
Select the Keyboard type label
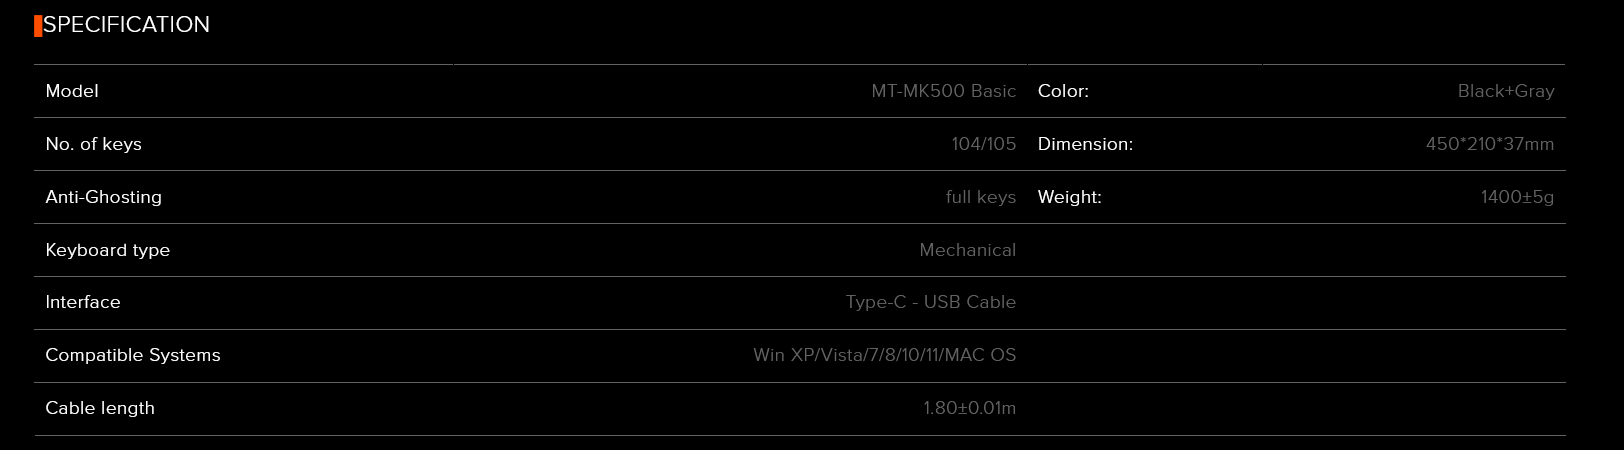[x=107, y=250]
